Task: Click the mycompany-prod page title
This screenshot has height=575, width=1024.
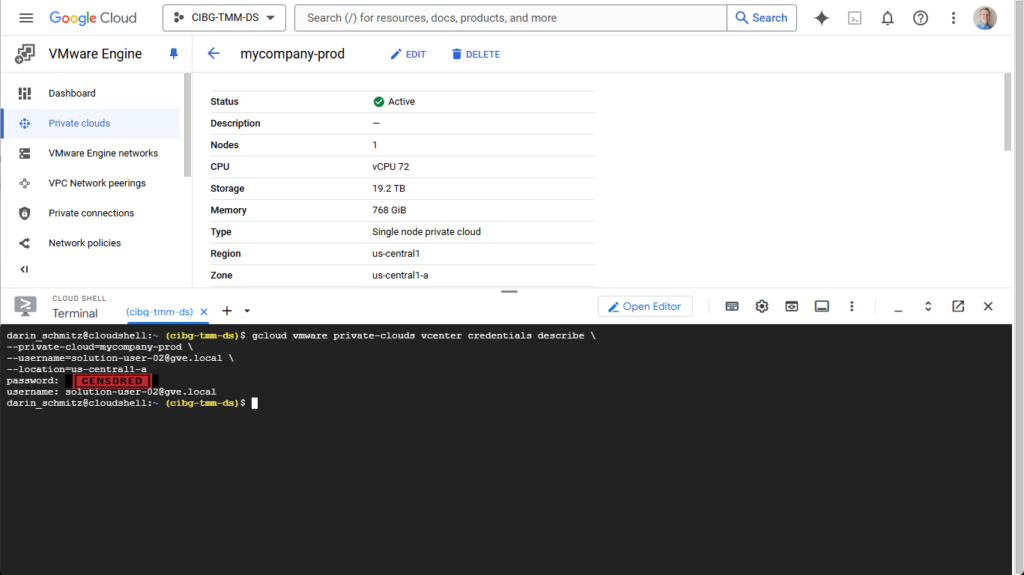Action: click(x=293, y=54)
